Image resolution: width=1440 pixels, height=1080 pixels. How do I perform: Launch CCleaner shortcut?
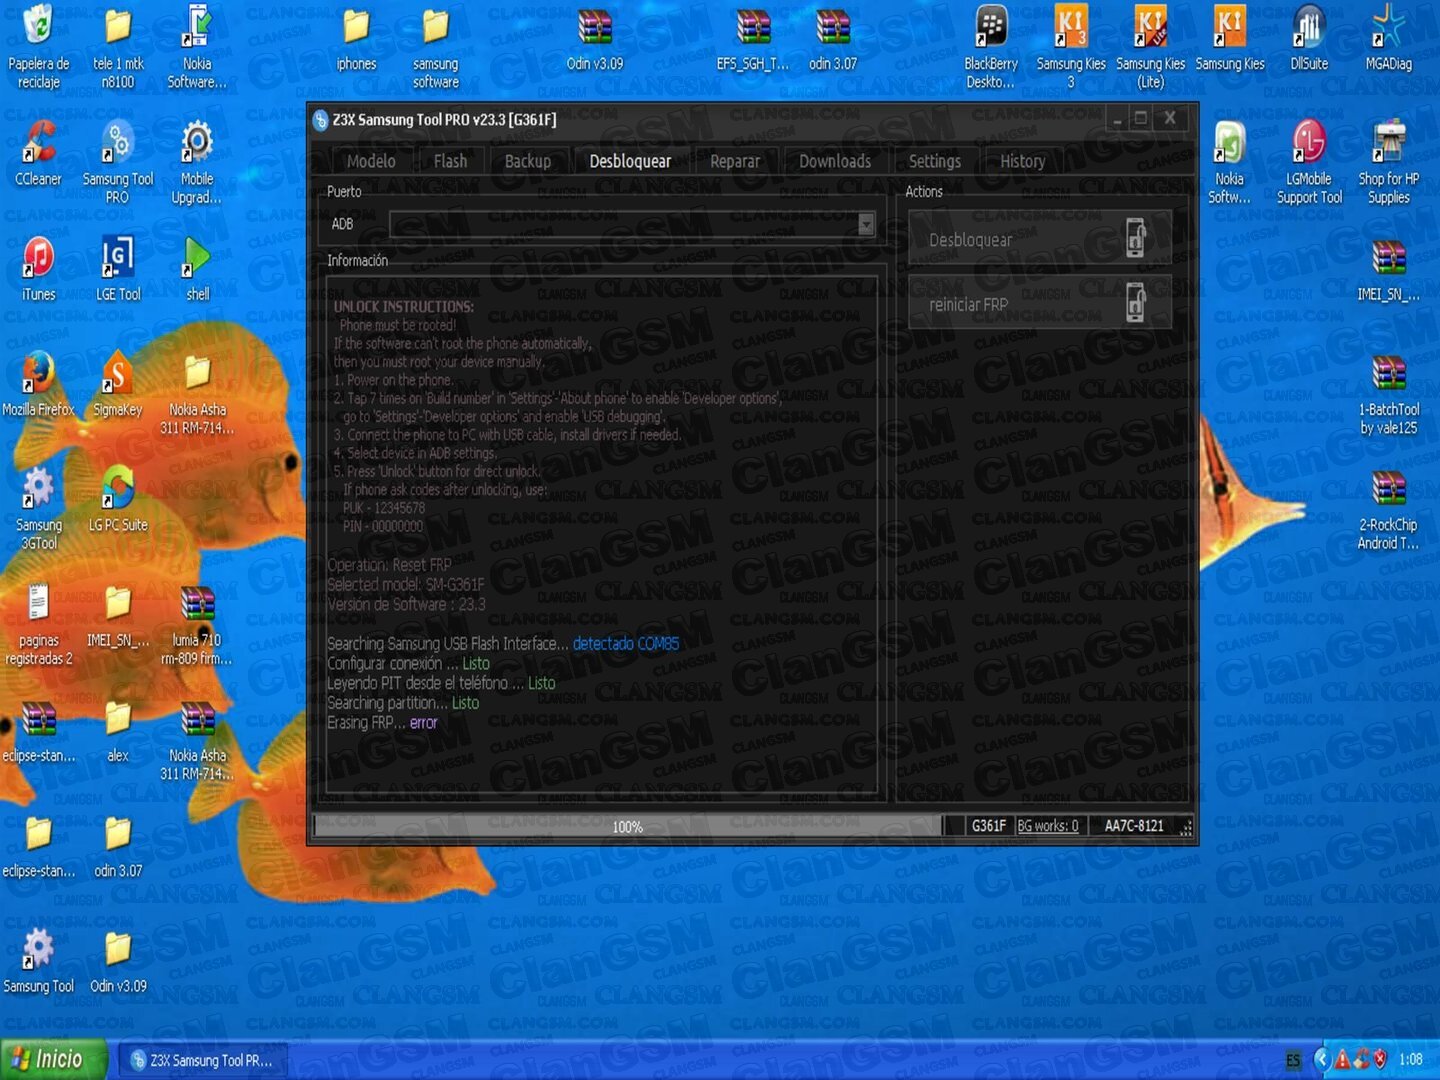coord(38,154)
